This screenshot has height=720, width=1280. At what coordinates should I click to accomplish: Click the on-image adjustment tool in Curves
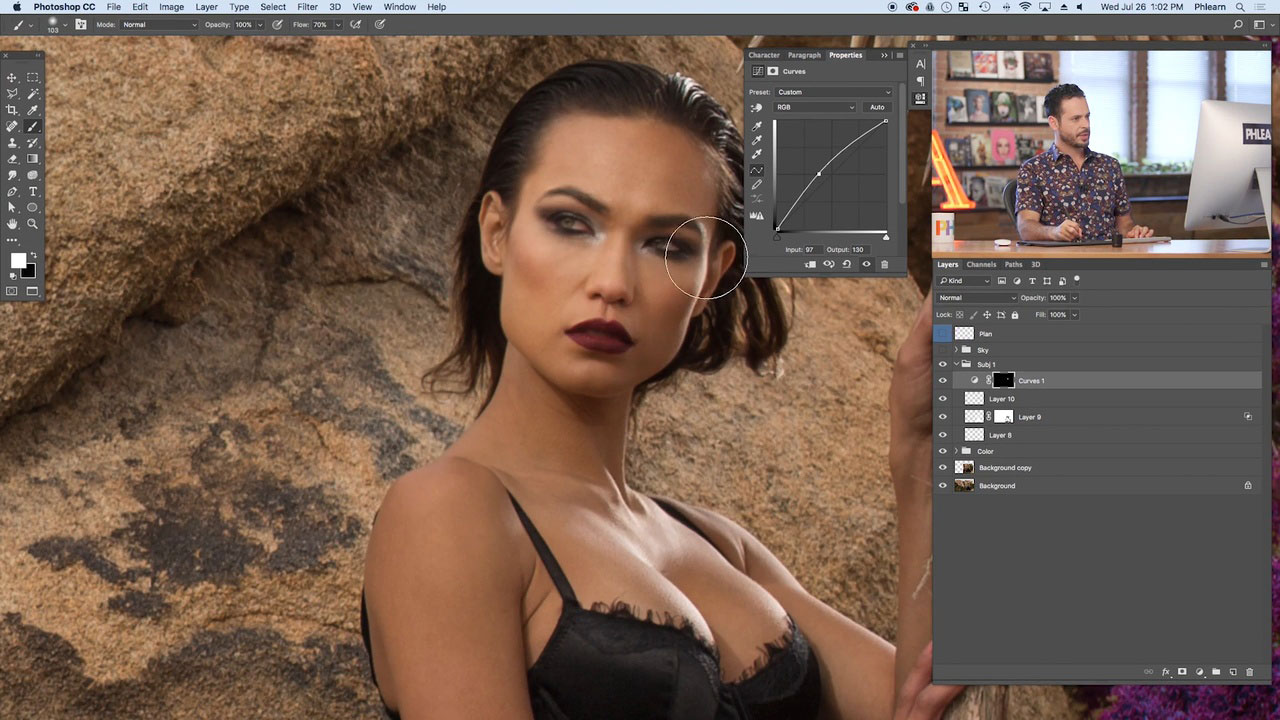pyautogui.click(x=757, y=107)
